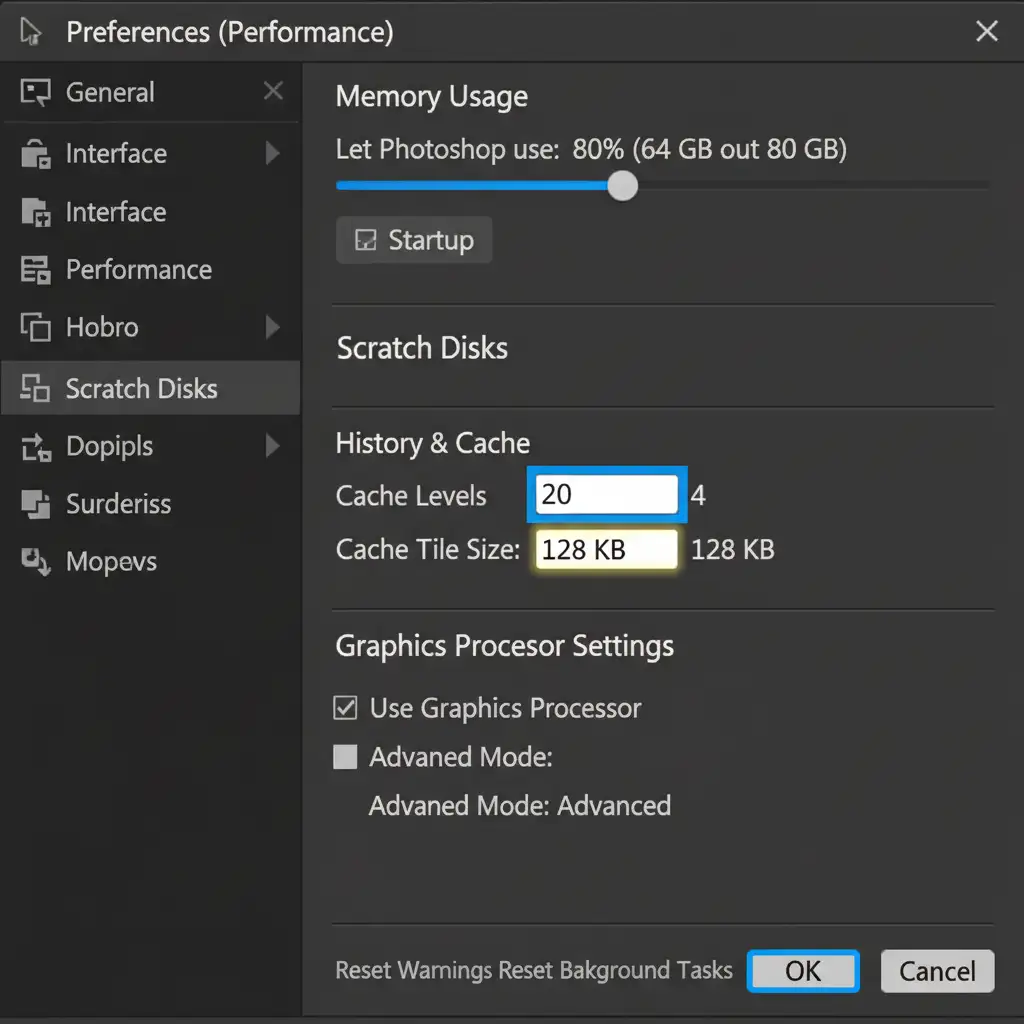Disable the Use Graphics Processor checkbox
Image resolution: width=1024 pixels, height=1024 pixels.
coord(345,709)
